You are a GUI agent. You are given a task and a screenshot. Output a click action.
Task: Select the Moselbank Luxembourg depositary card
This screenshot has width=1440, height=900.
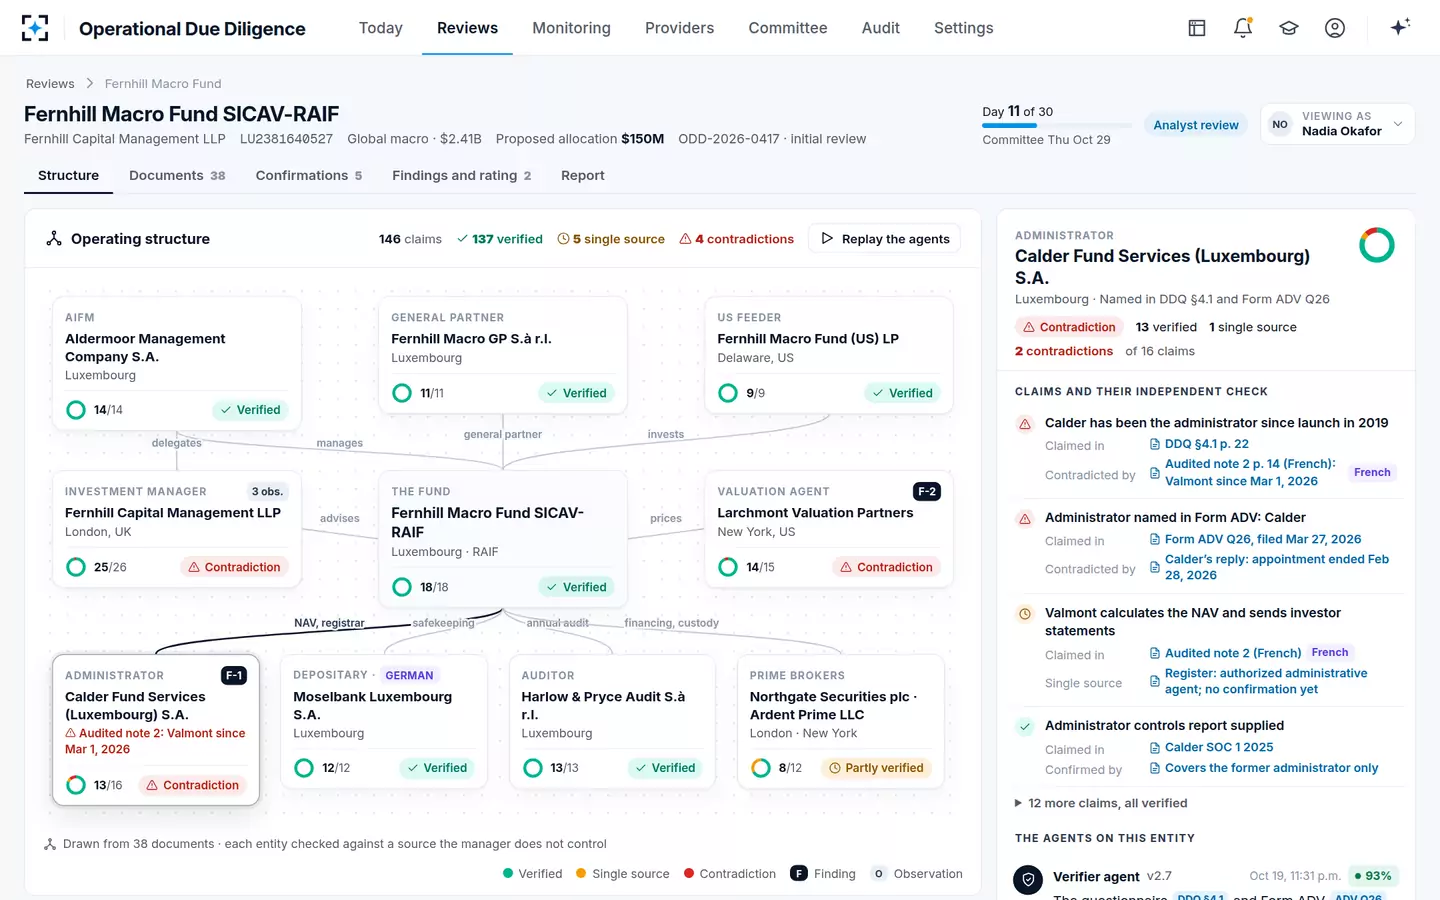[384, 721]
